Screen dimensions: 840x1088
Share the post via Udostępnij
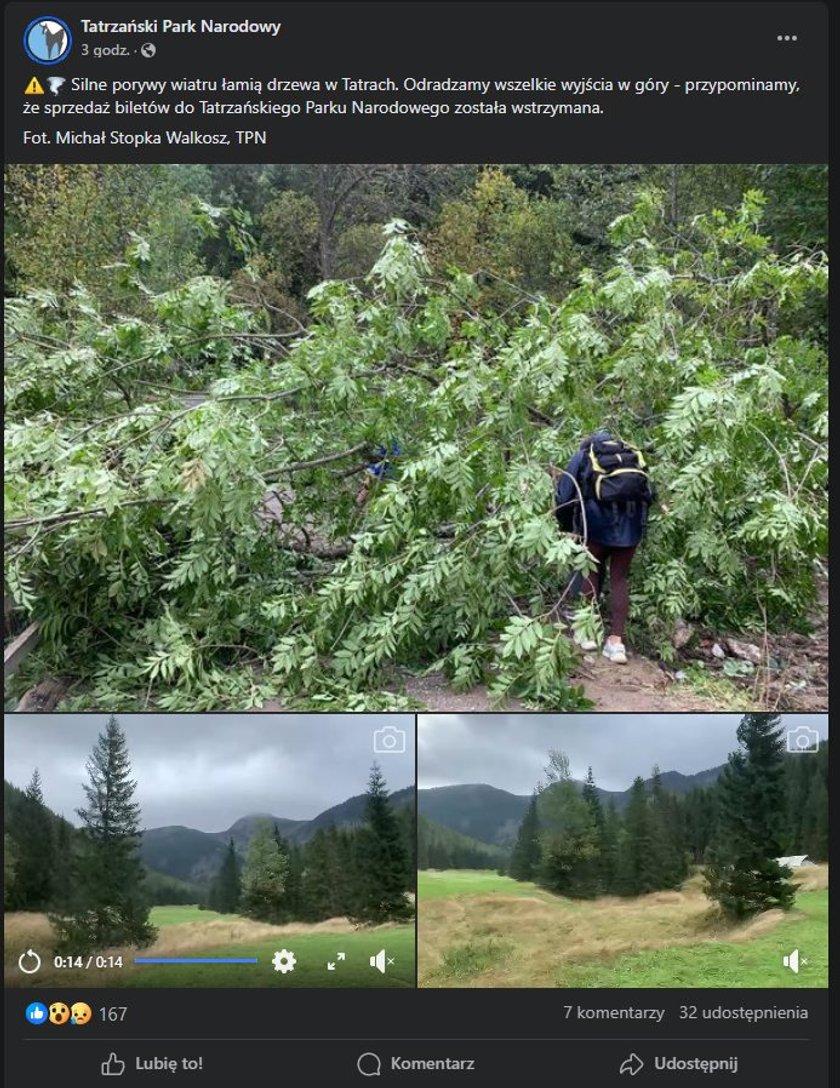[678, 1064]
